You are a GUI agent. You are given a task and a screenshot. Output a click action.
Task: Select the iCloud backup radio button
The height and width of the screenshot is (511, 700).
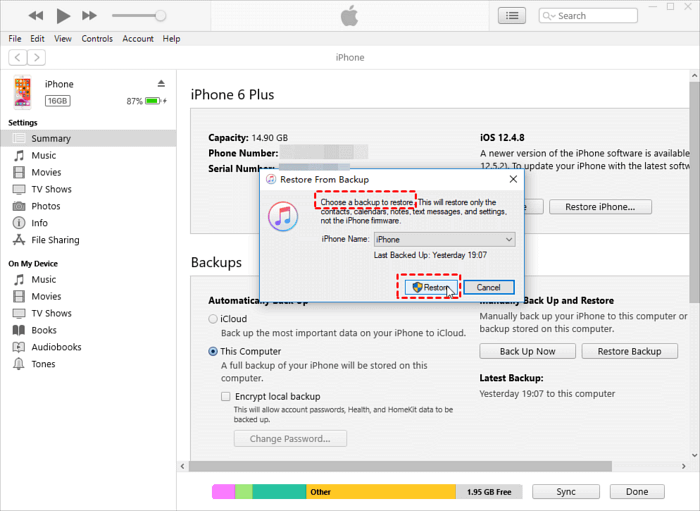(213, 319)
